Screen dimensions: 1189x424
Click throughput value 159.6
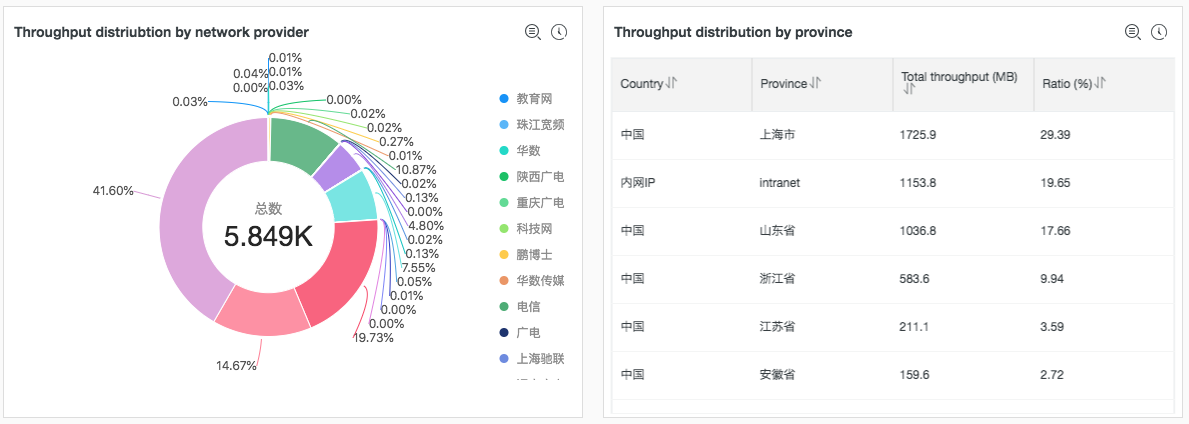(914, 374)
